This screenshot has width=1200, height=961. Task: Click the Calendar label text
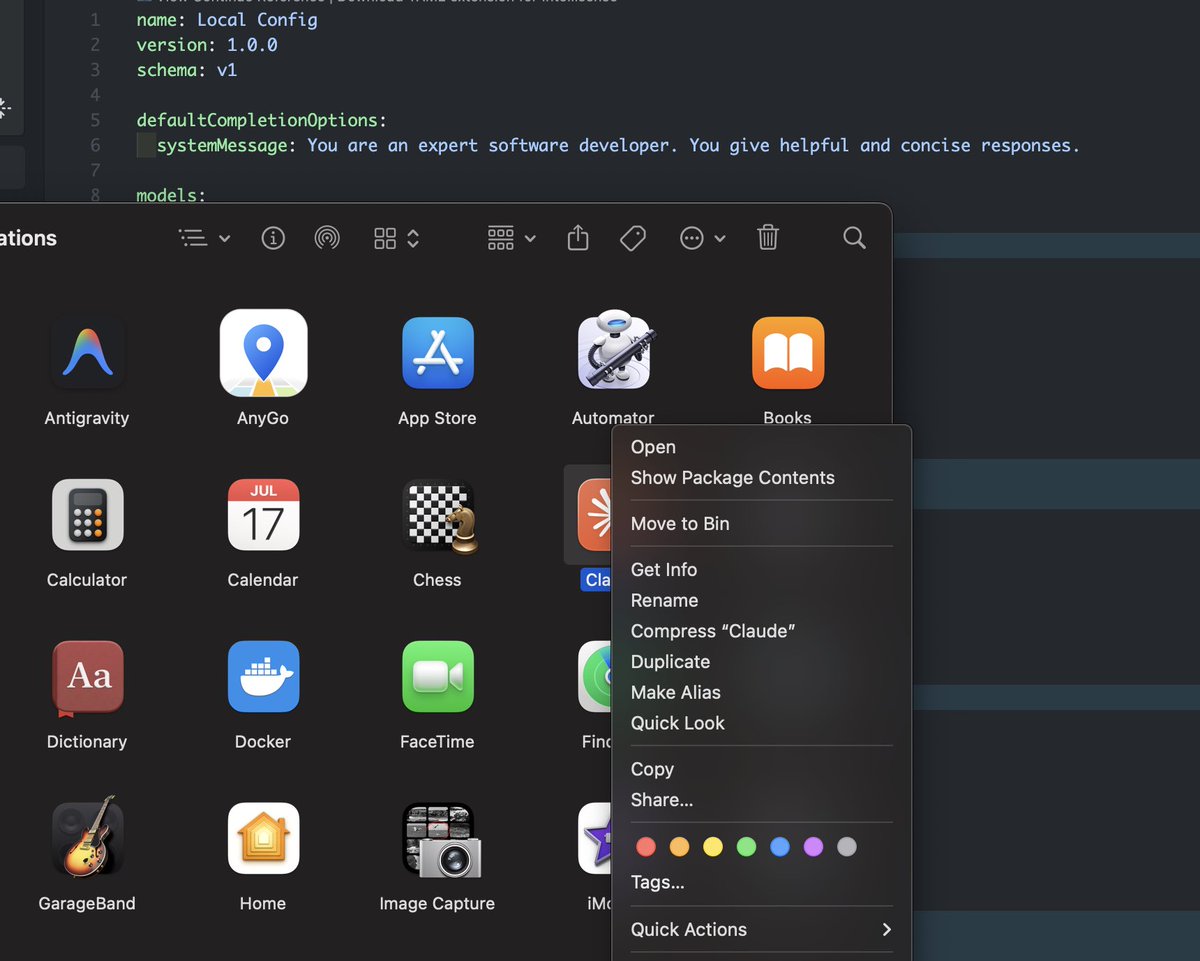(x=263, y=580)
